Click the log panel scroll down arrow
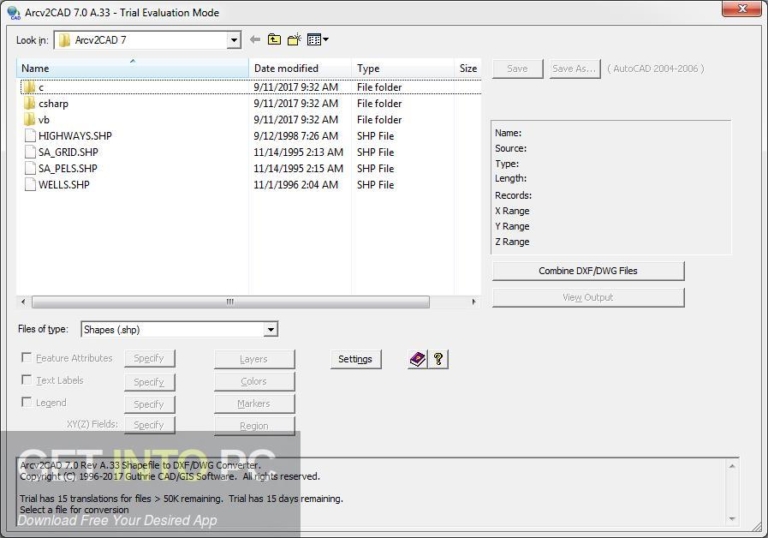 pos(732,518)
